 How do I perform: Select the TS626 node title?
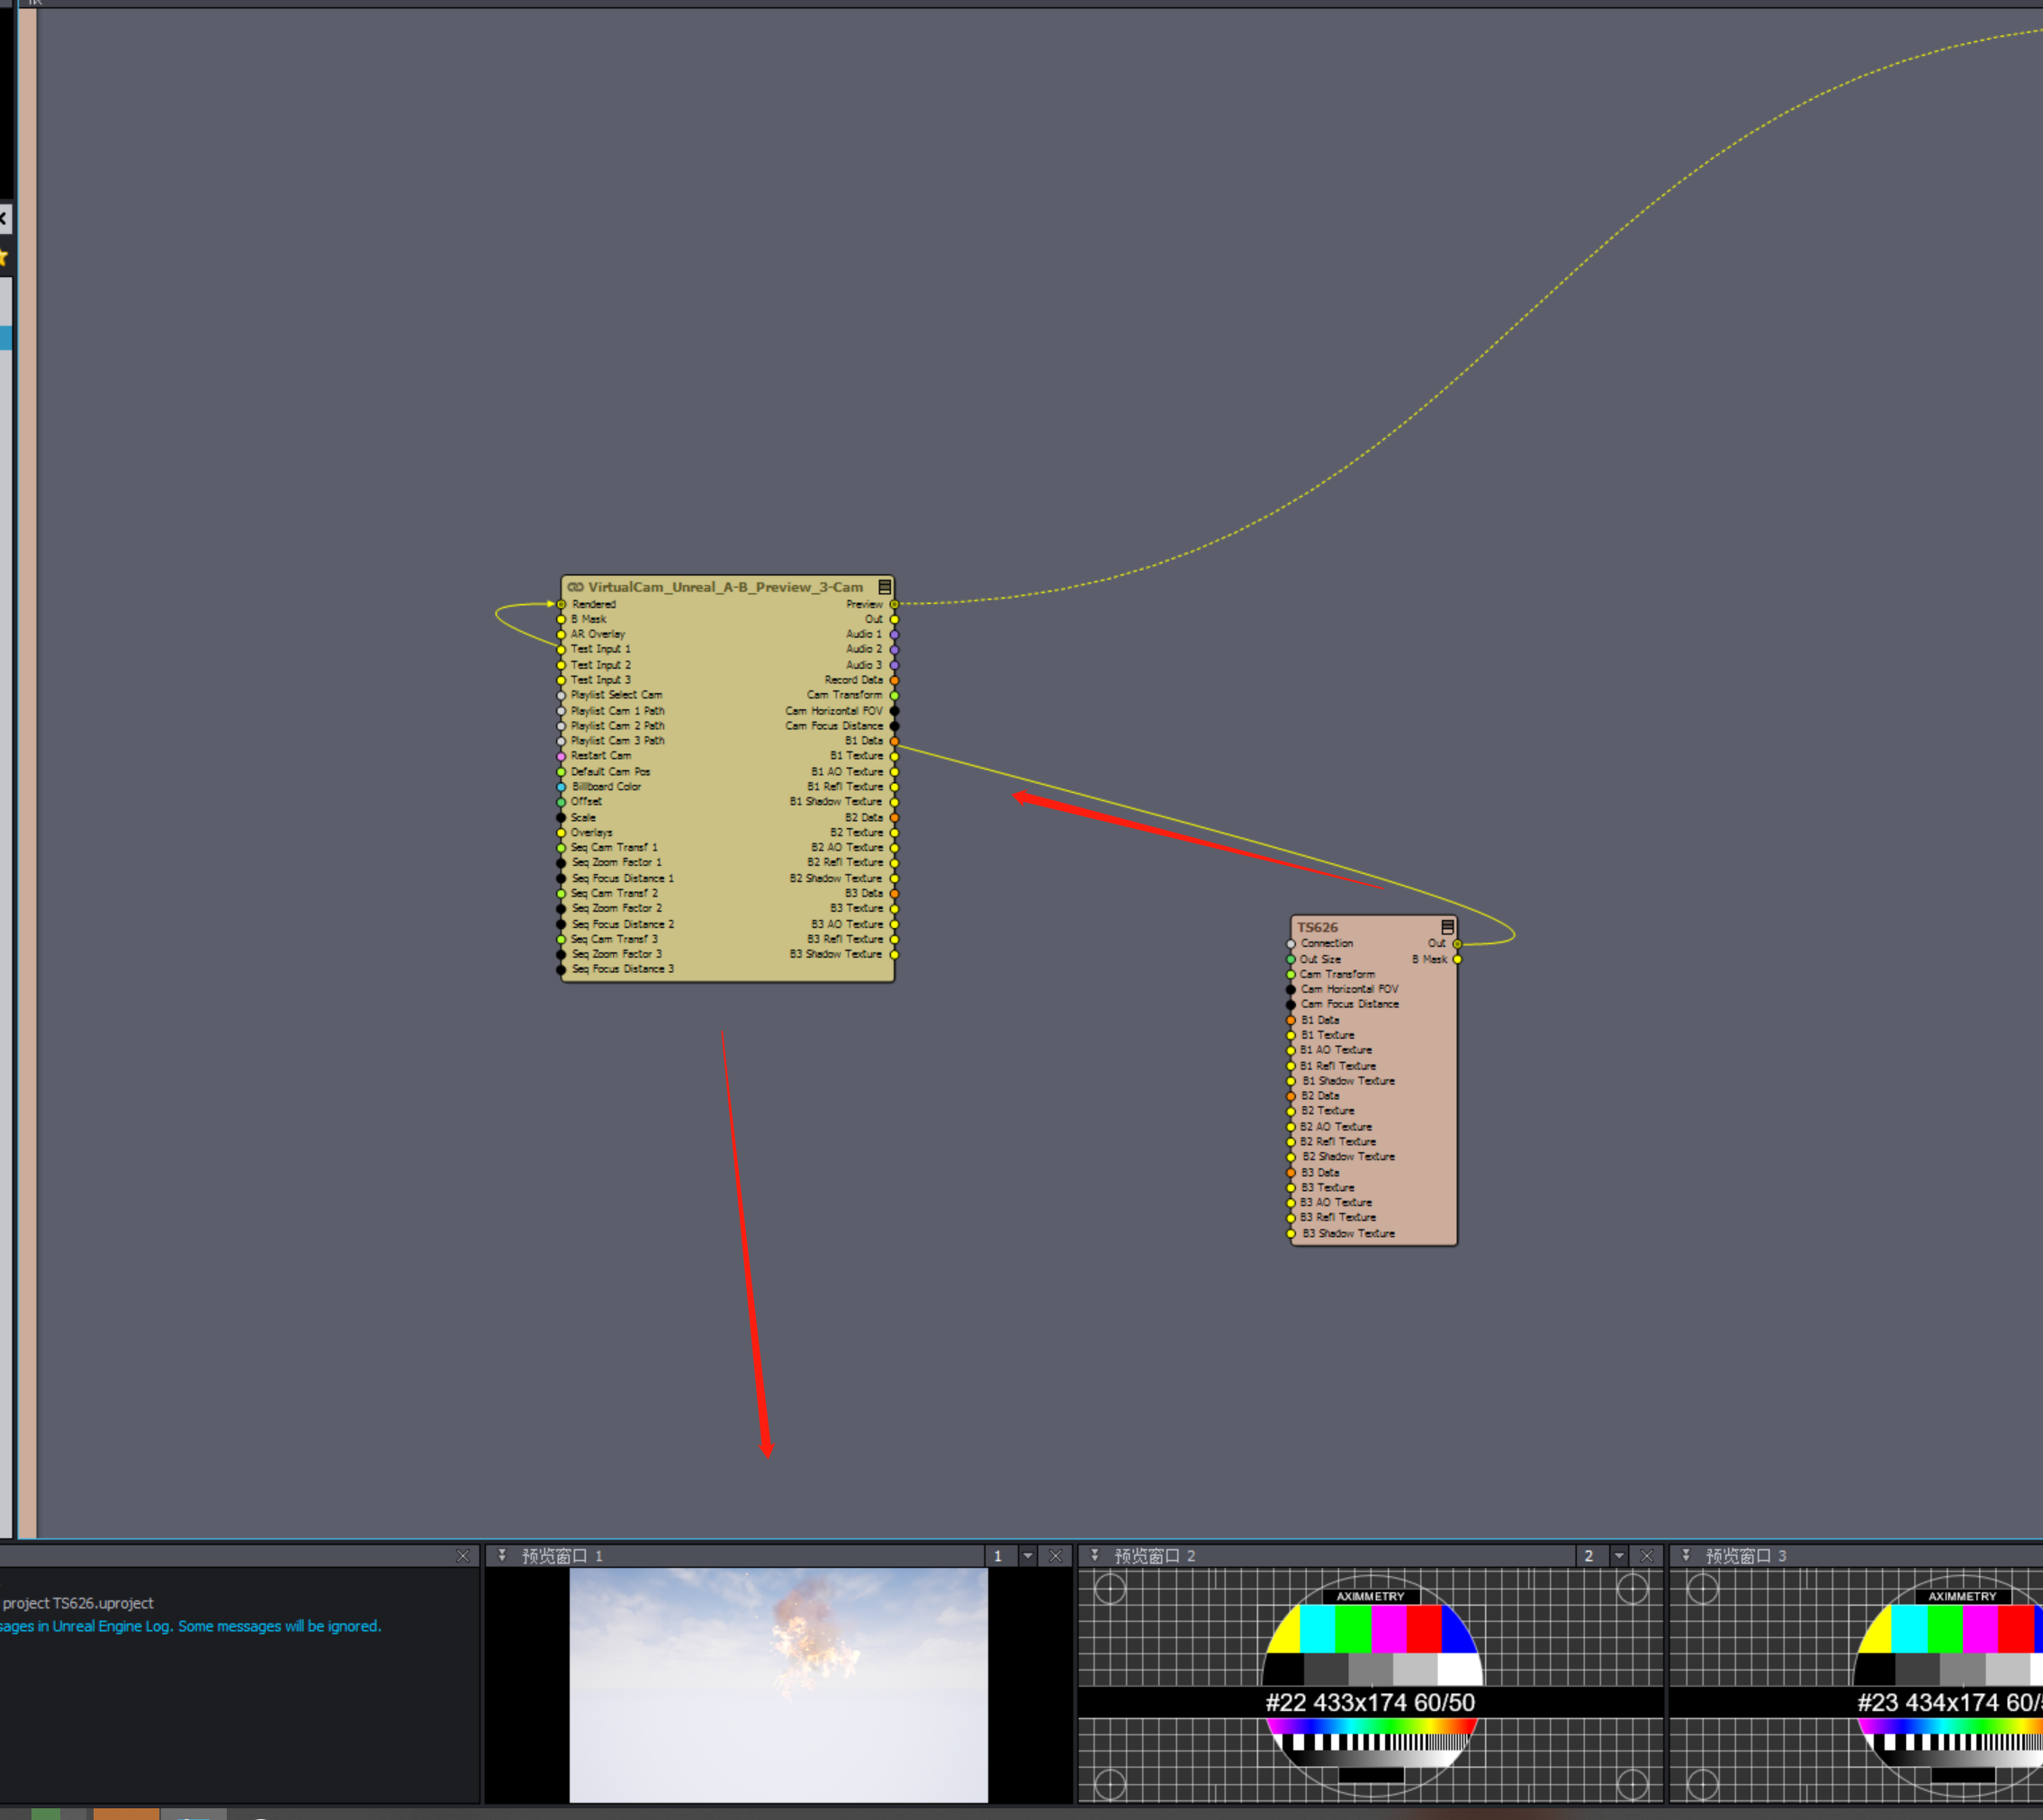(1317, 927)
